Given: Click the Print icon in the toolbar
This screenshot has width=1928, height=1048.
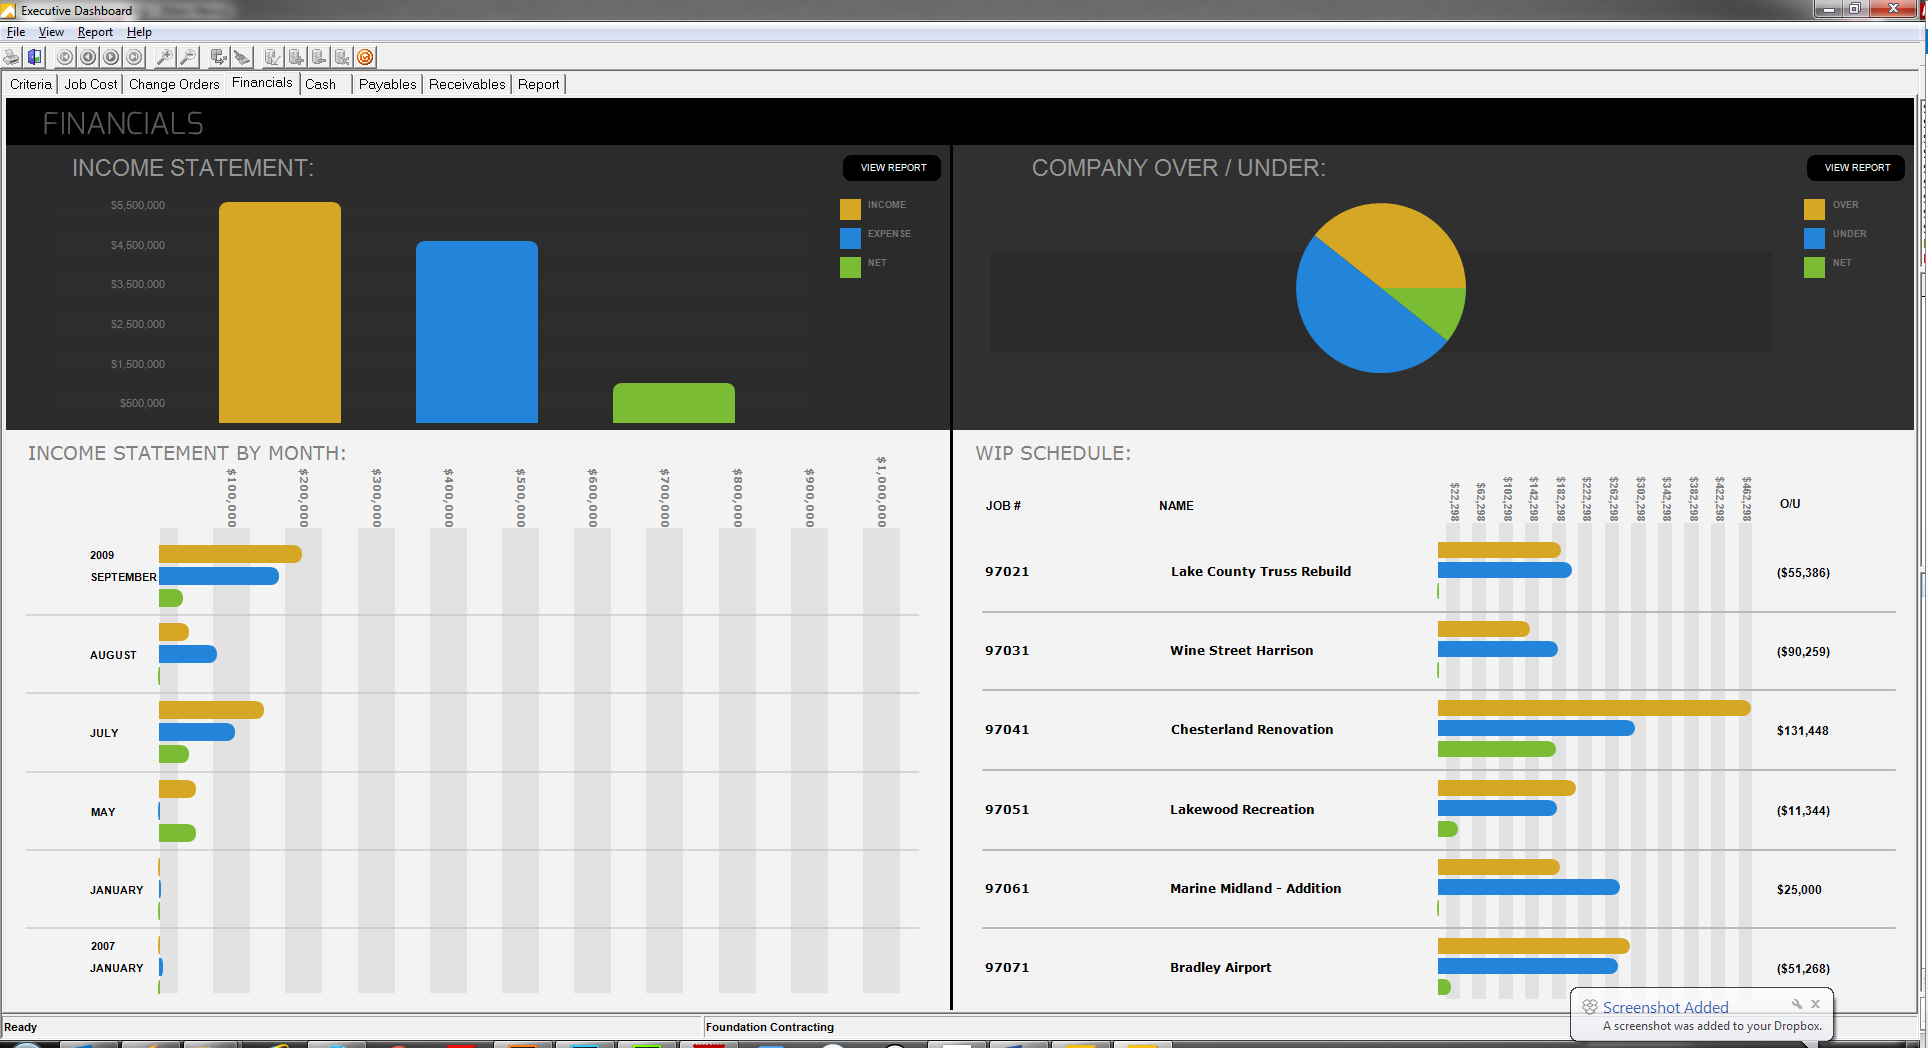Looking at the screenshot, I should coord(10,57).
